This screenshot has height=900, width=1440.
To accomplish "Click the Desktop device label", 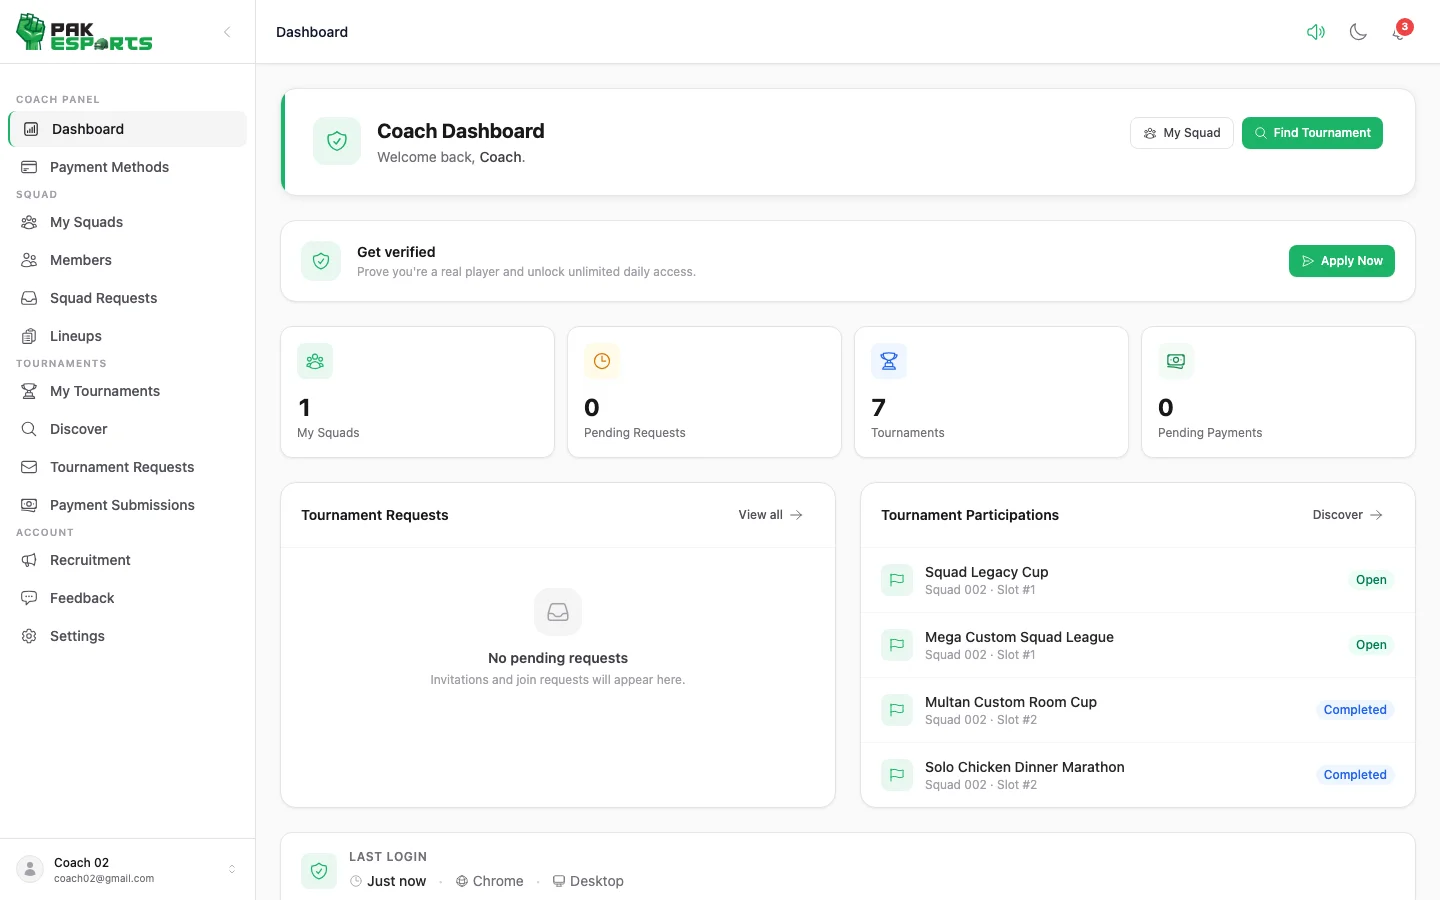I will coord(588,881).
